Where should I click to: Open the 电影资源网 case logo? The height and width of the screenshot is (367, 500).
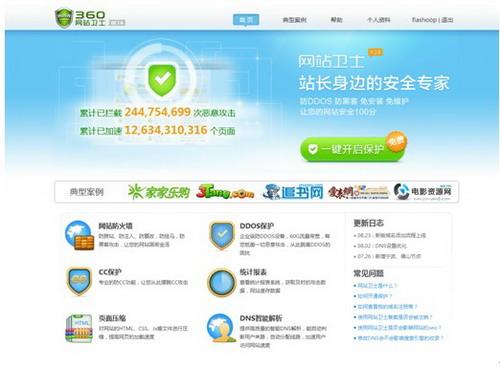click(422, 192)
